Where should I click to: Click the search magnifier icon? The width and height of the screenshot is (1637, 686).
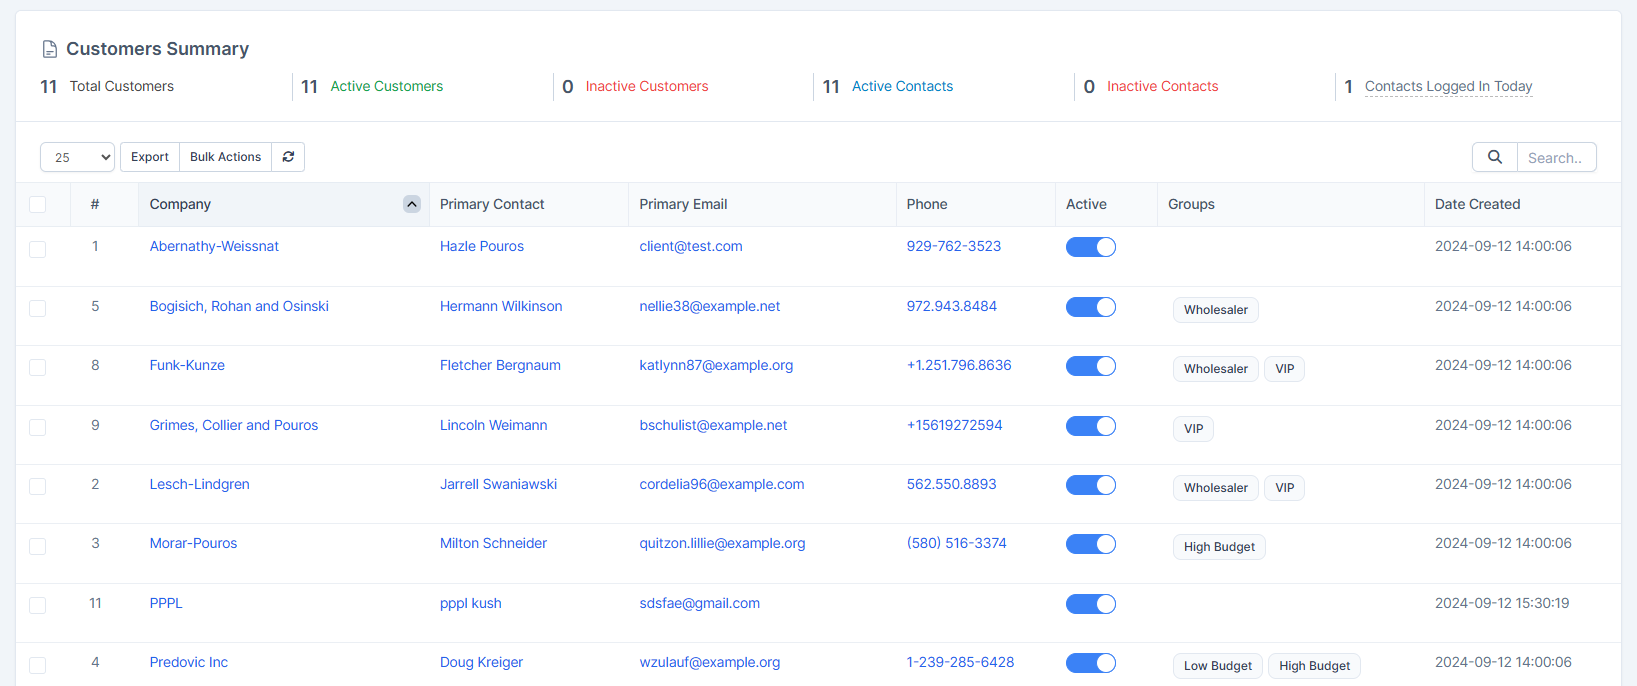(x=1495, y=157)
